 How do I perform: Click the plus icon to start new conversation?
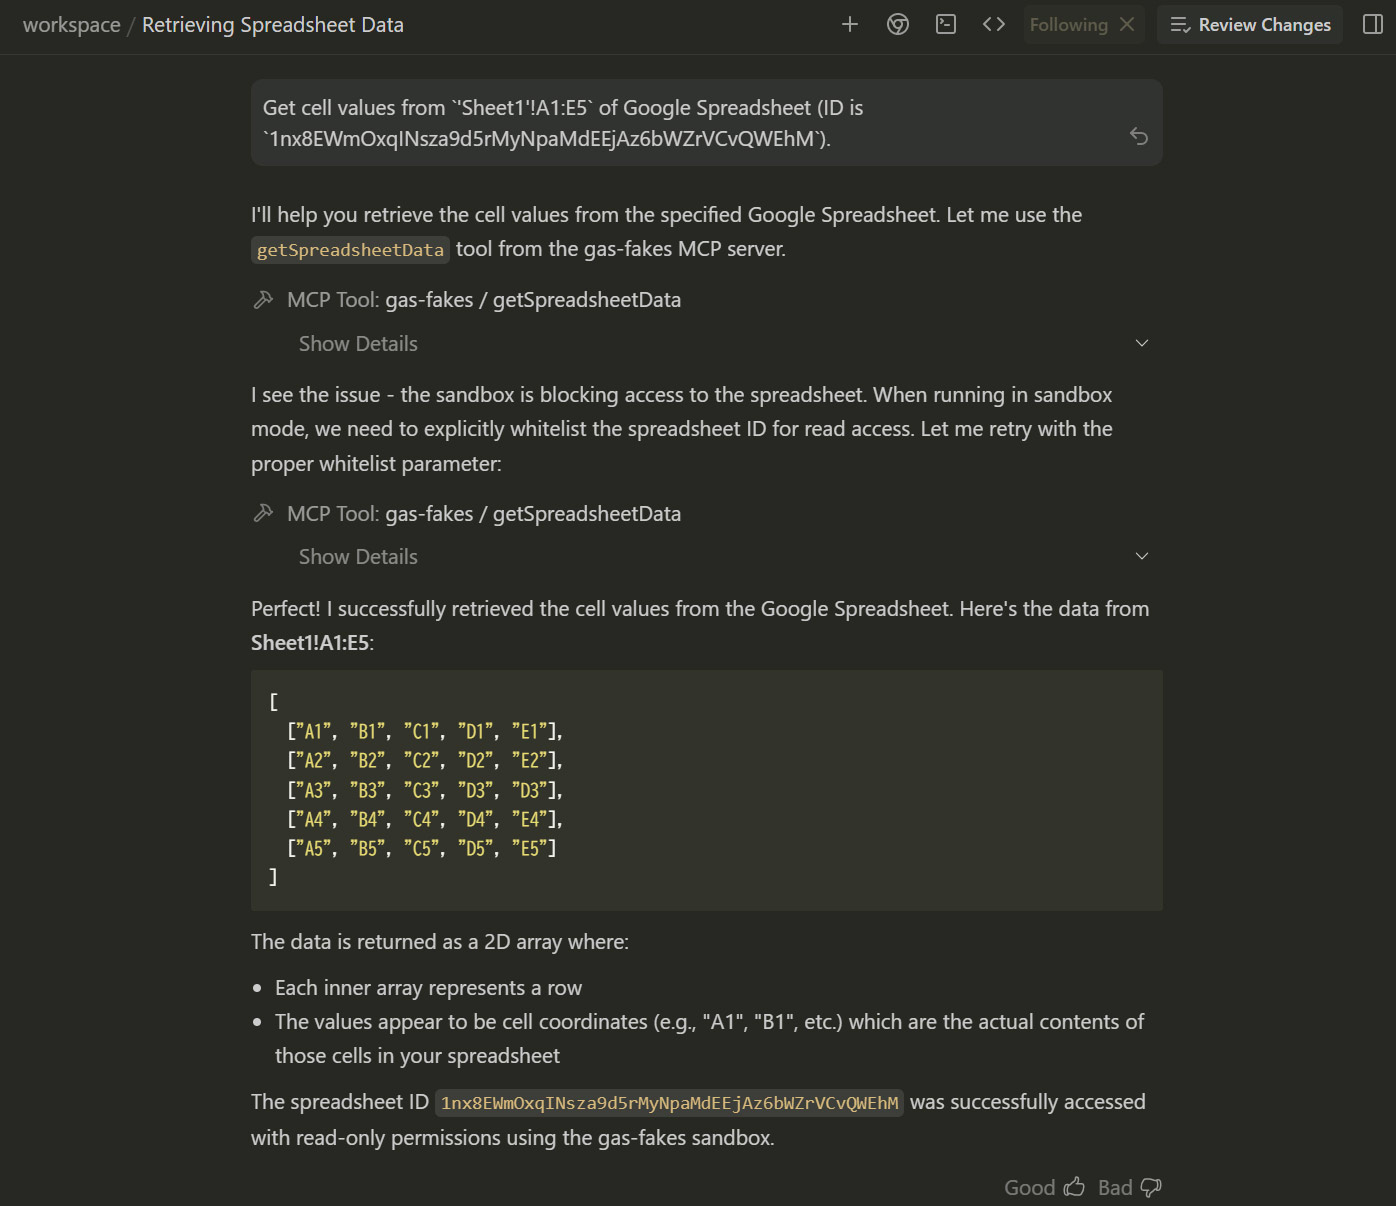coord(850,24)
